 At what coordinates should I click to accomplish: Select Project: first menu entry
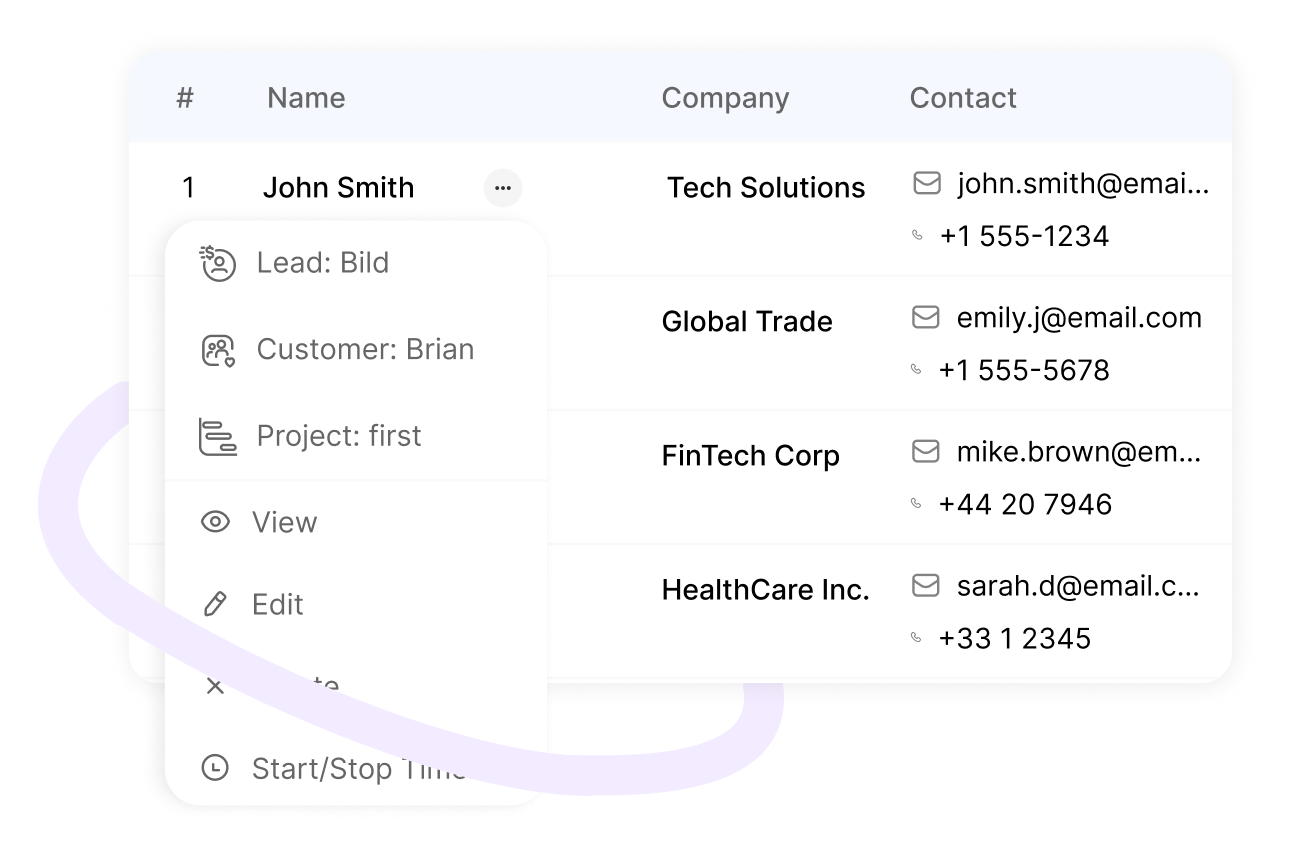(356, 437)
